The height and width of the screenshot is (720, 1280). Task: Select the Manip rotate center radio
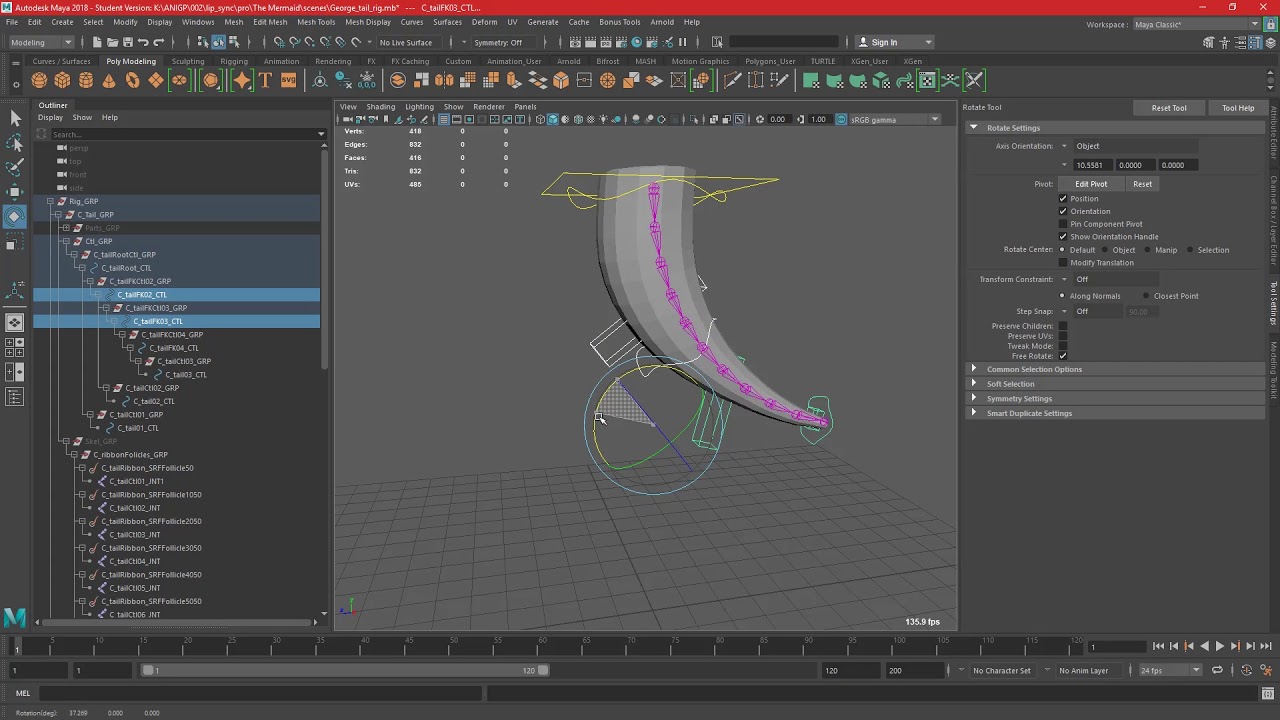point(1147,250)
